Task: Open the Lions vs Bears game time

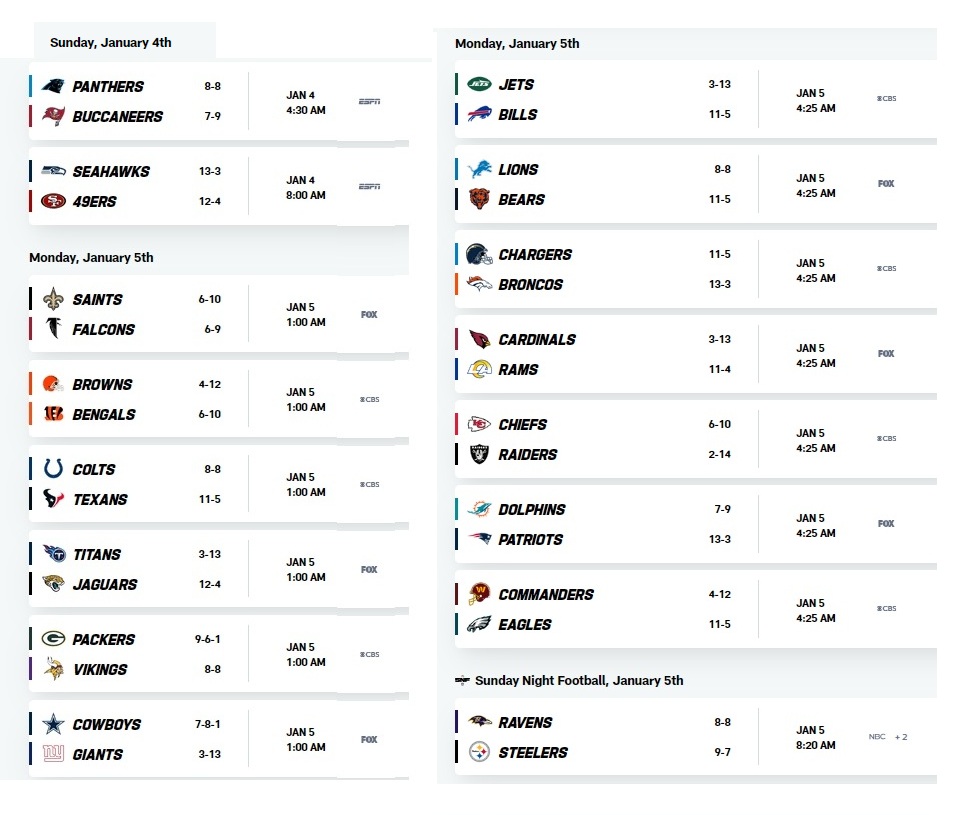Action: pos(815,186)
